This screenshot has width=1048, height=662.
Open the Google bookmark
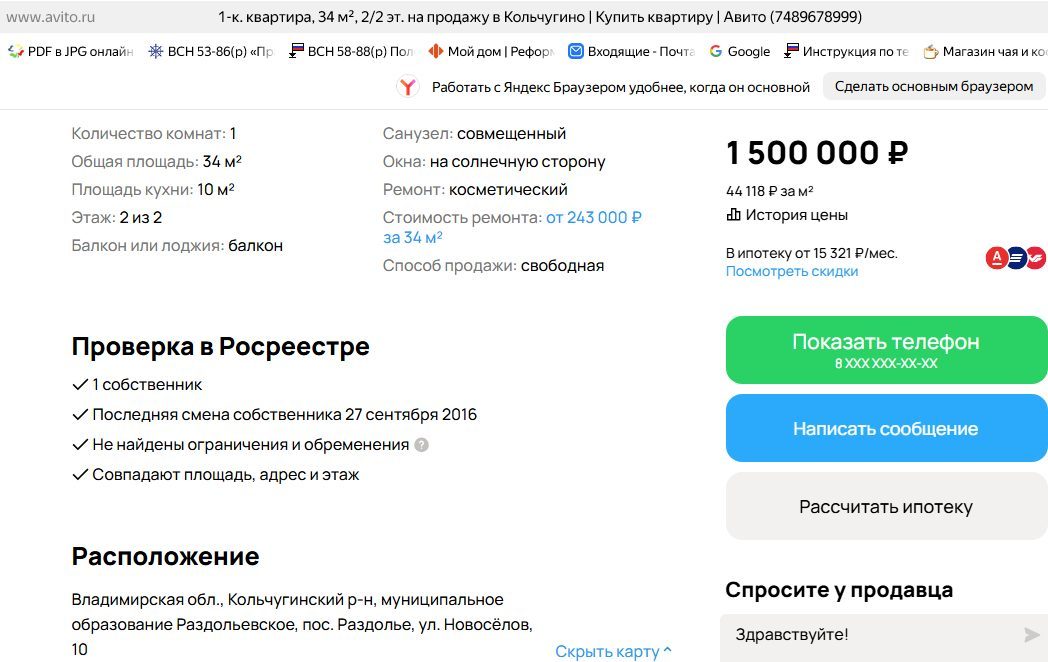coord(740,51)
